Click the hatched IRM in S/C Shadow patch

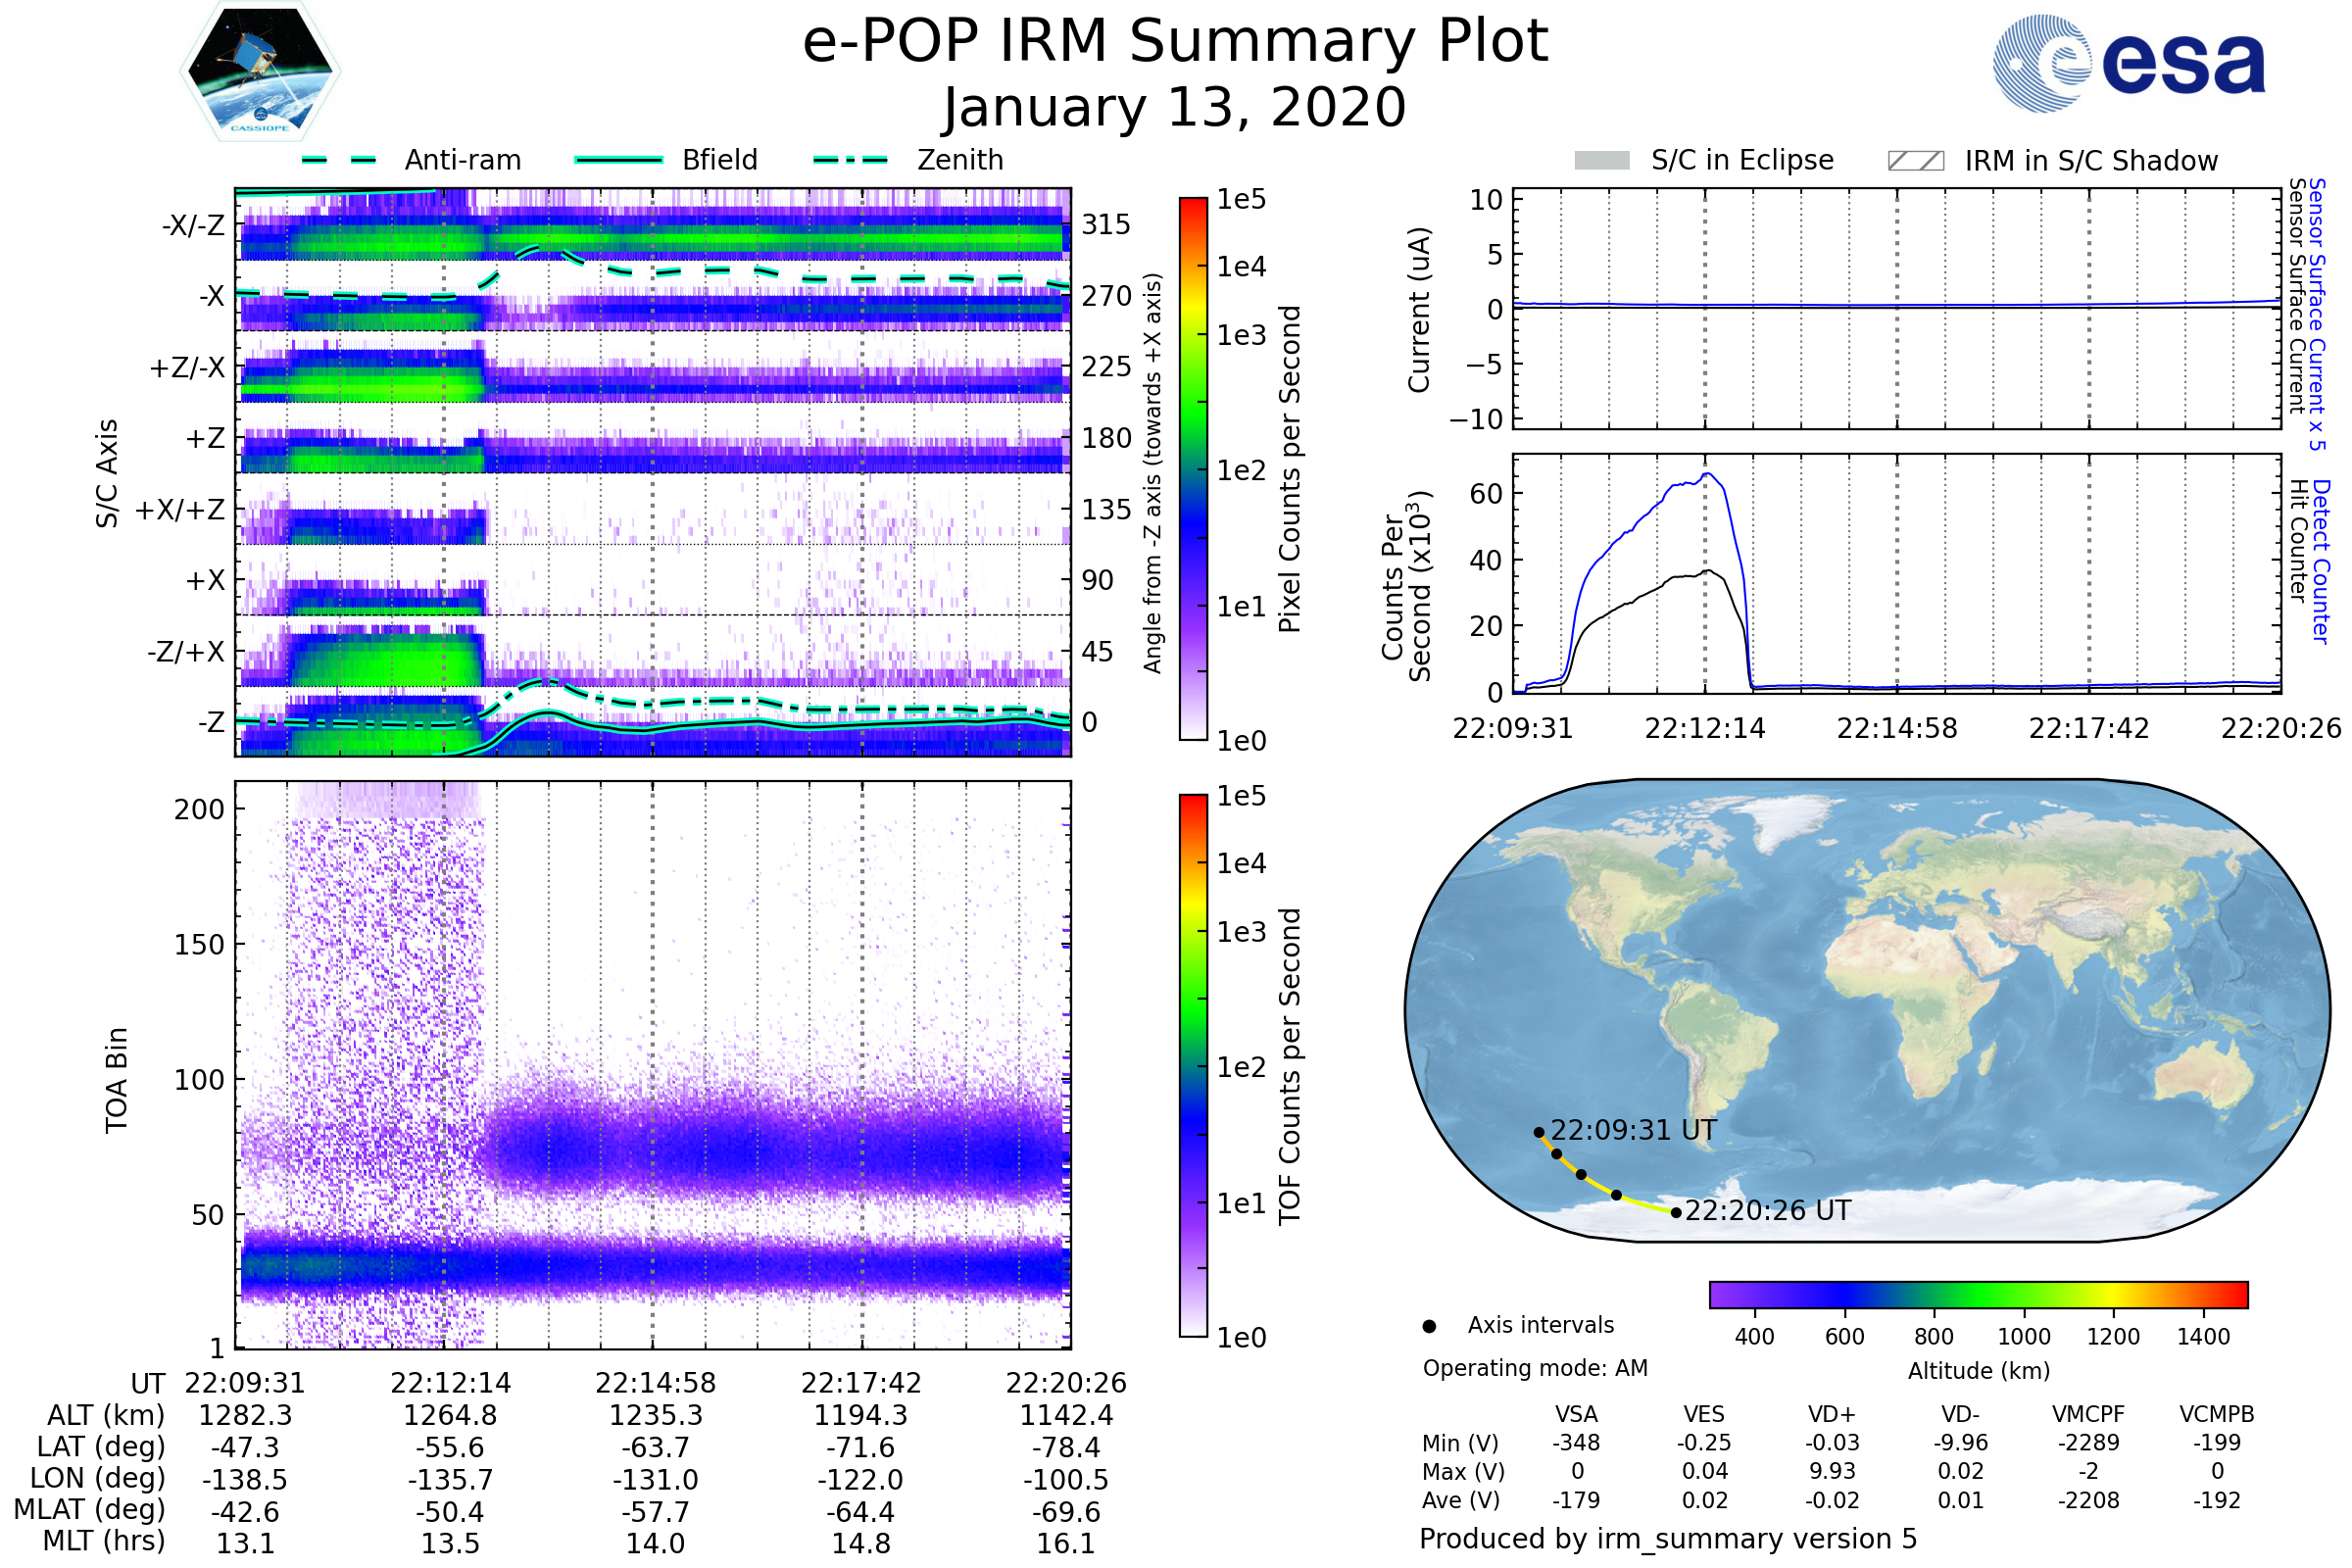(x=1915, y=161)
